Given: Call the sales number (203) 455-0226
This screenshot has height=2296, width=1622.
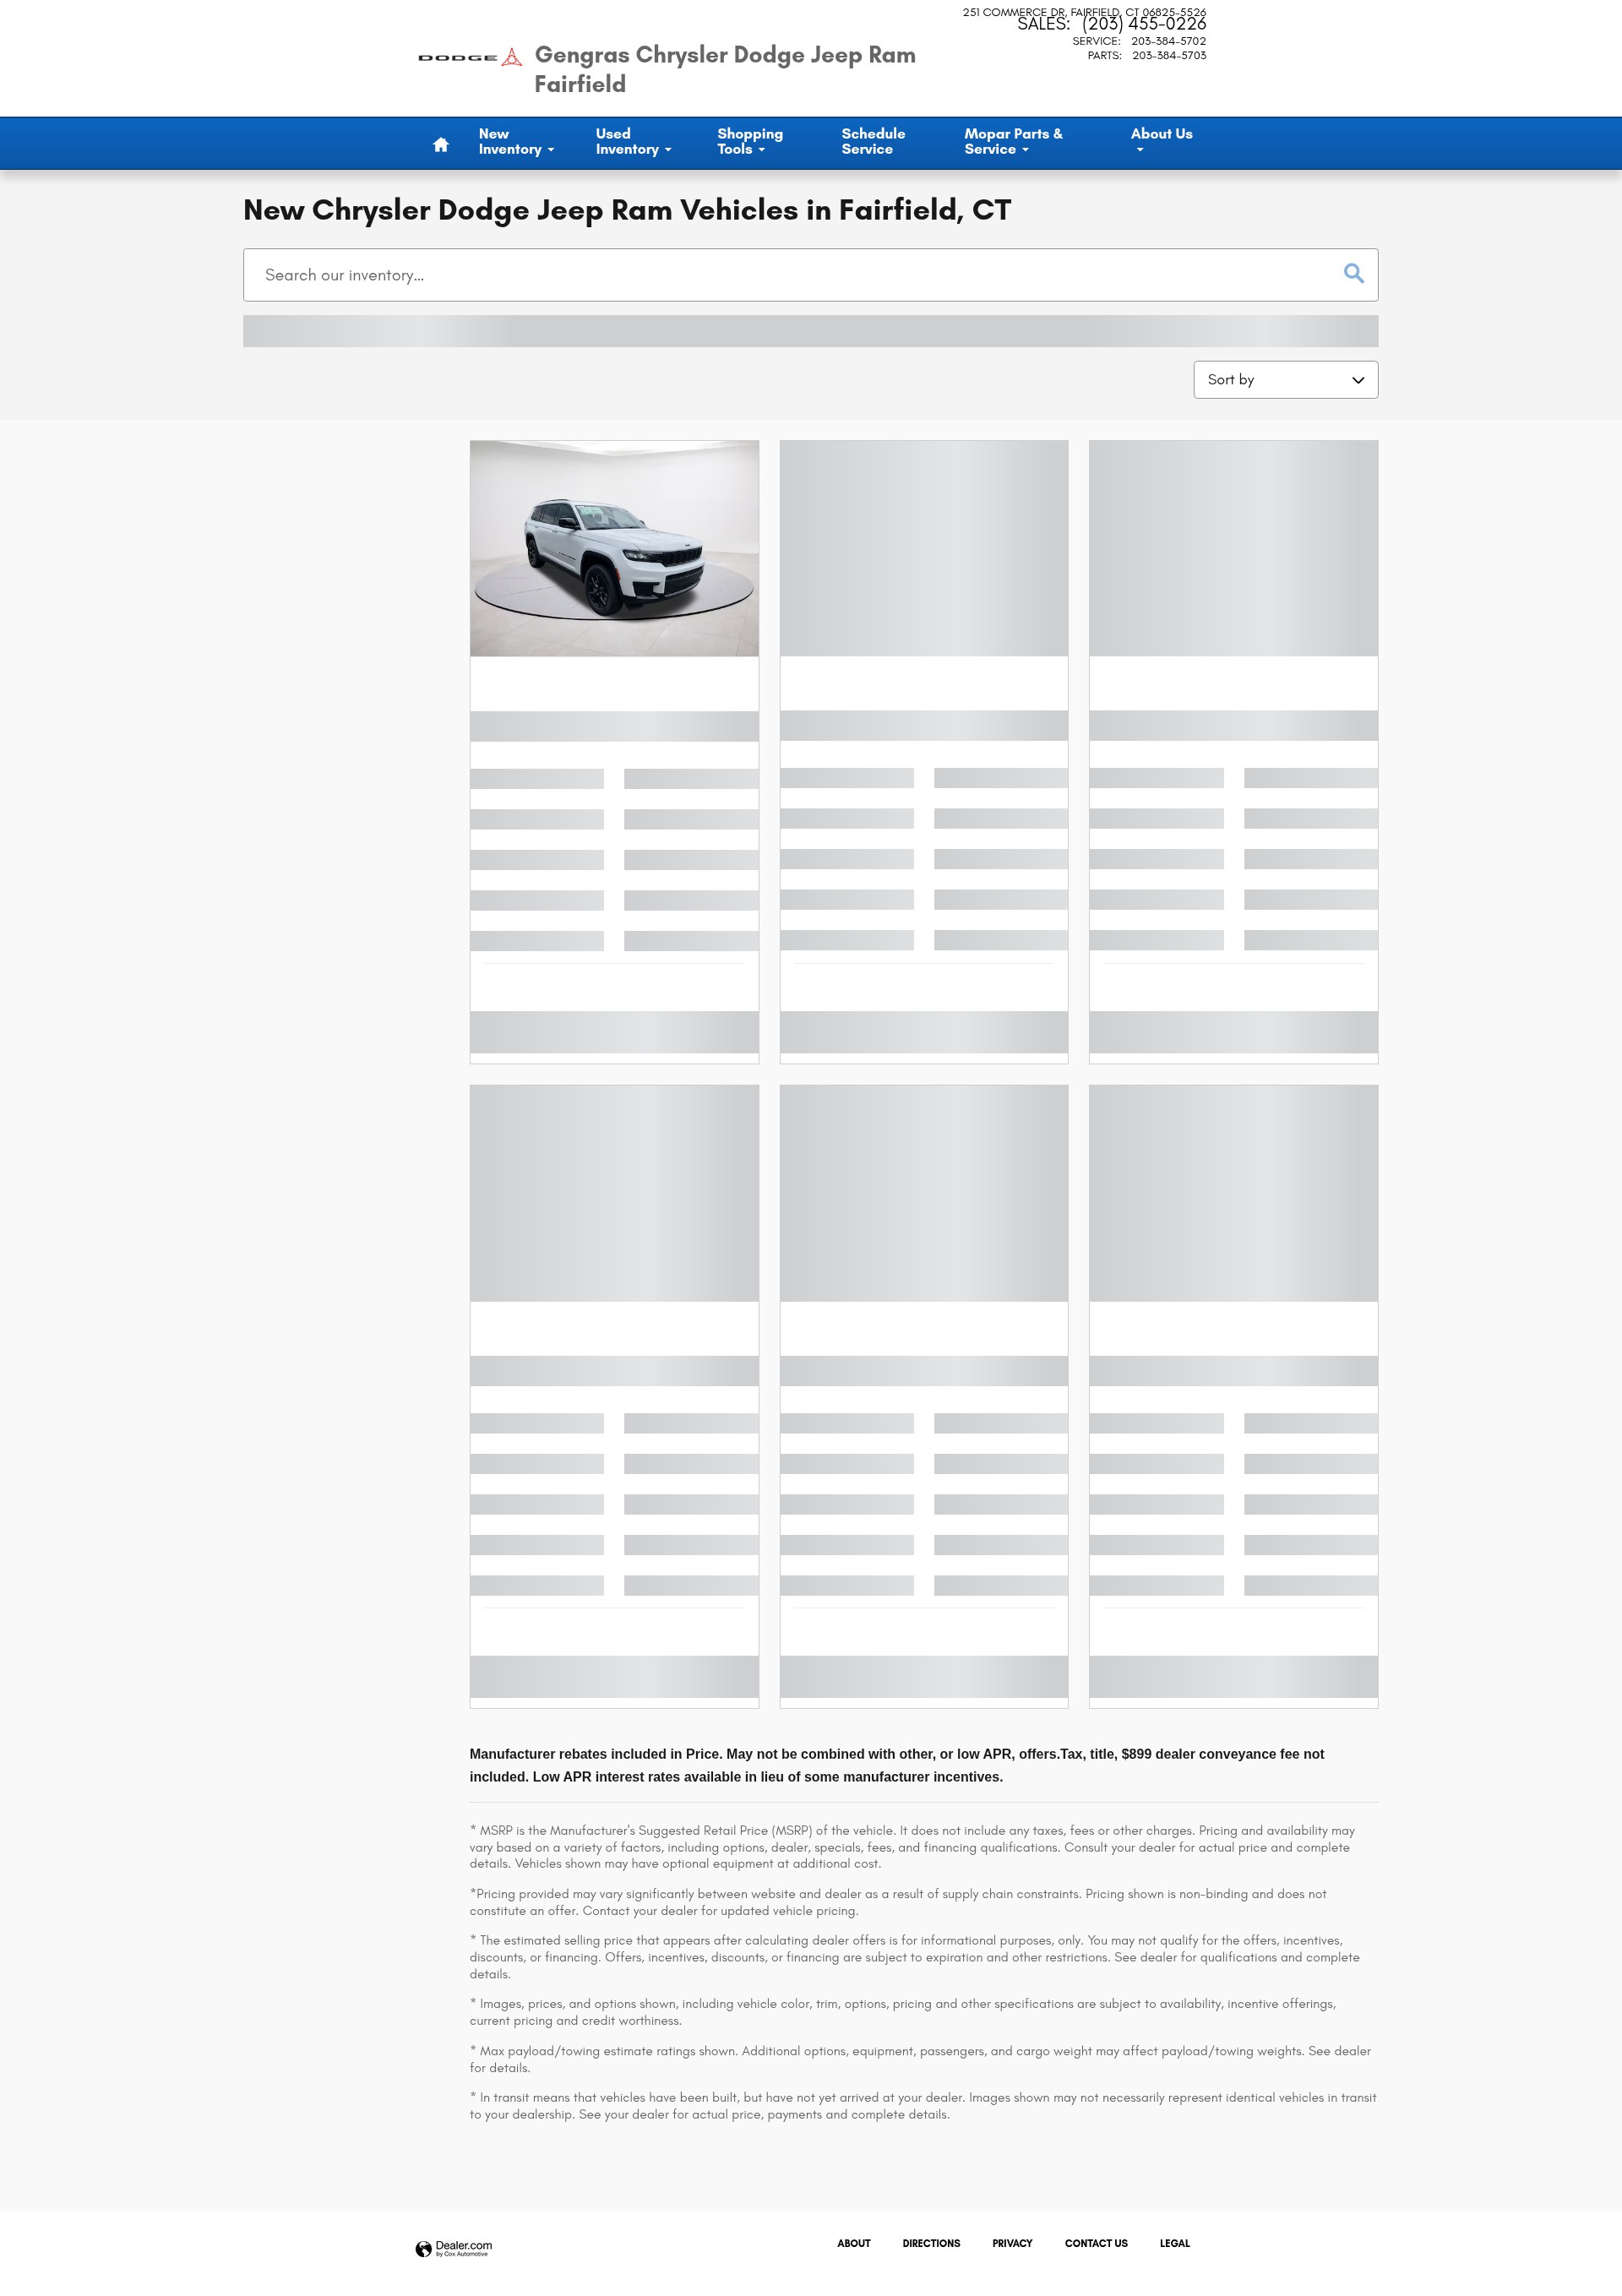Looking at the screenshot, I should click(1144, 24).
